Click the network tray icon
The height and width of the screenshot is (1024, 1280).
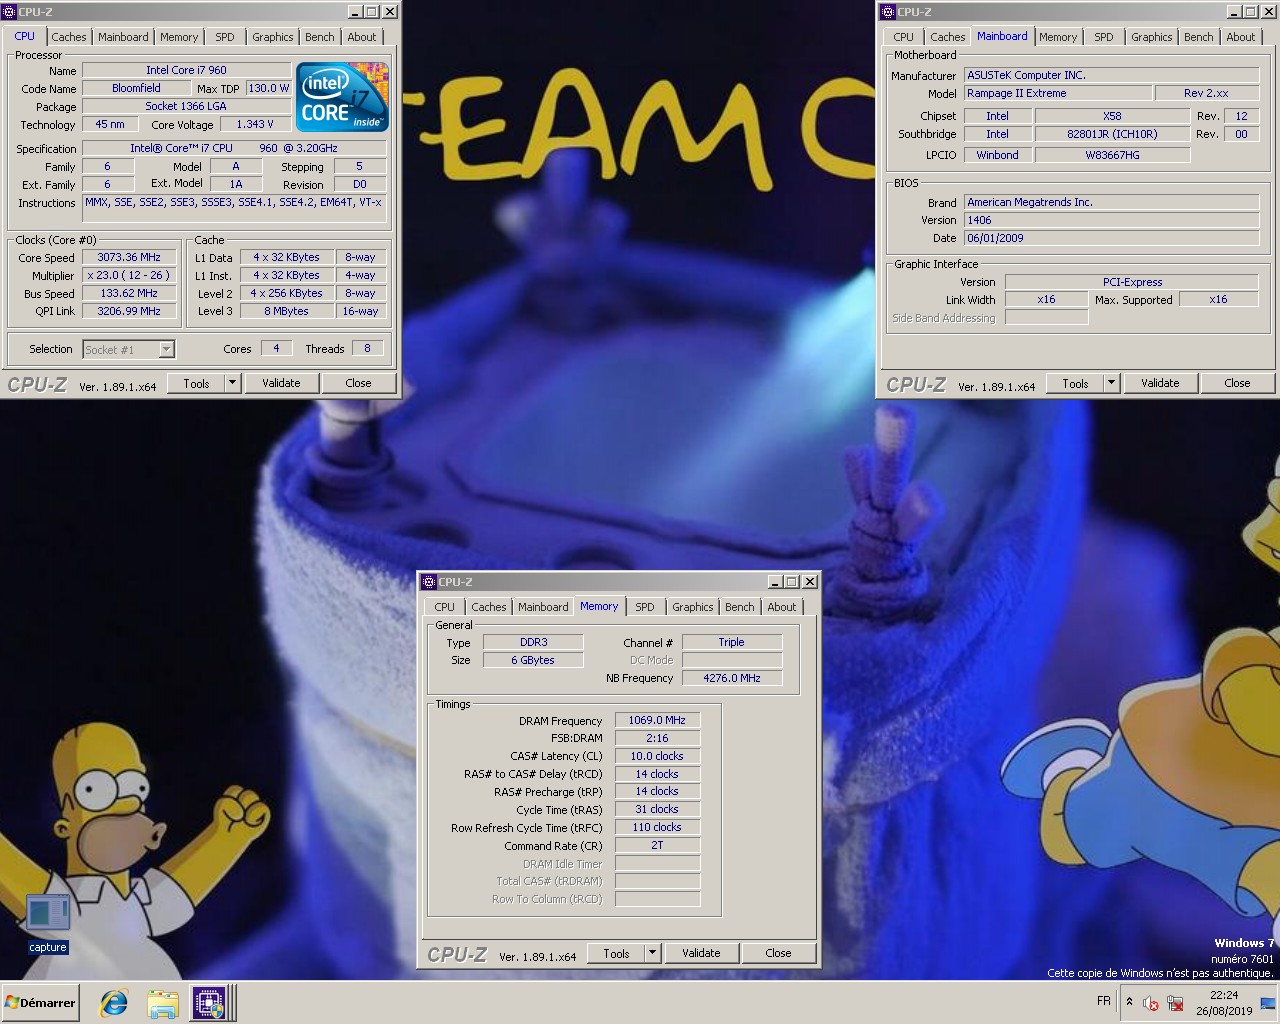1175,1002
